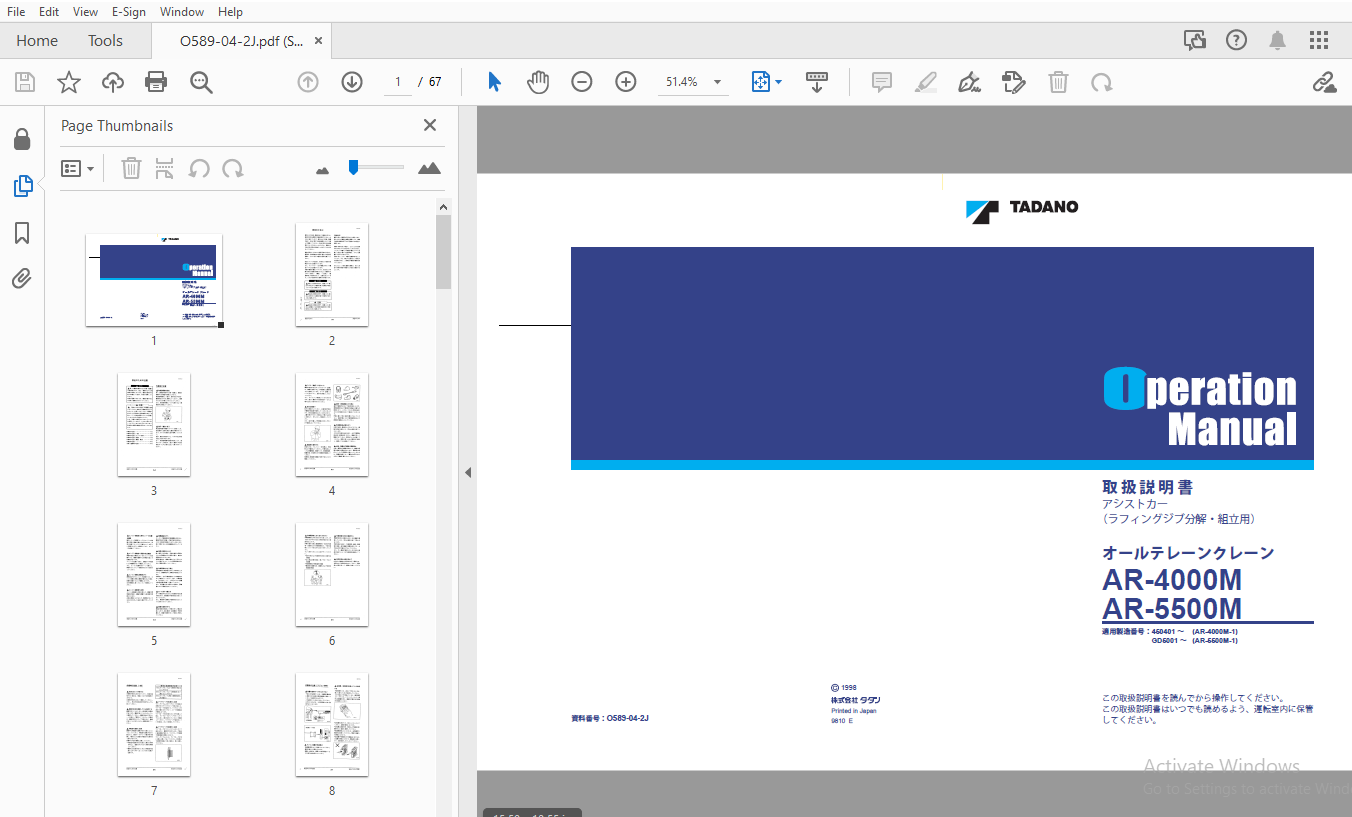Enable scrolling mode keyboard icon

point(817,82)
